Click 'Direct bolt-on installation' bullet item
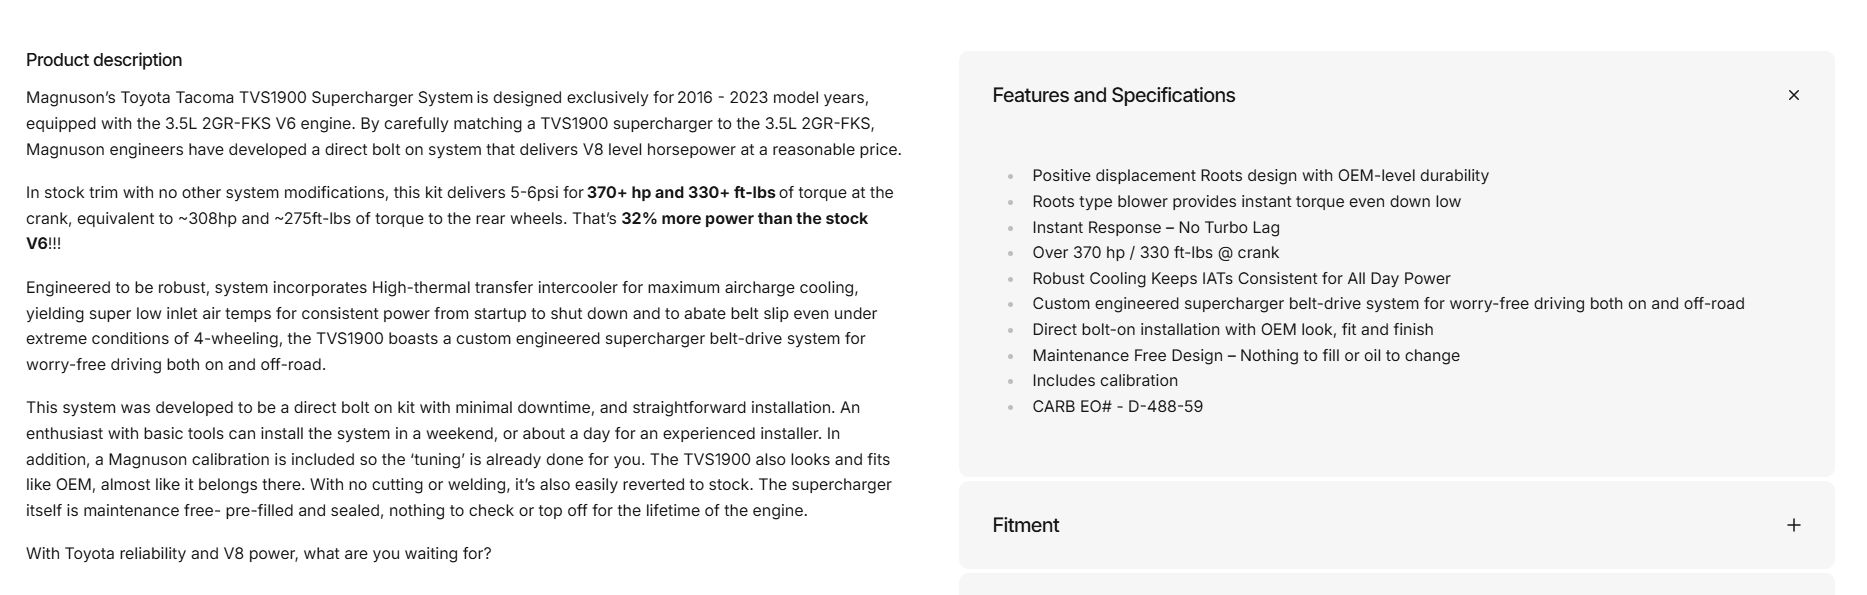The image size is (1867, 595). click(1232, 330)
